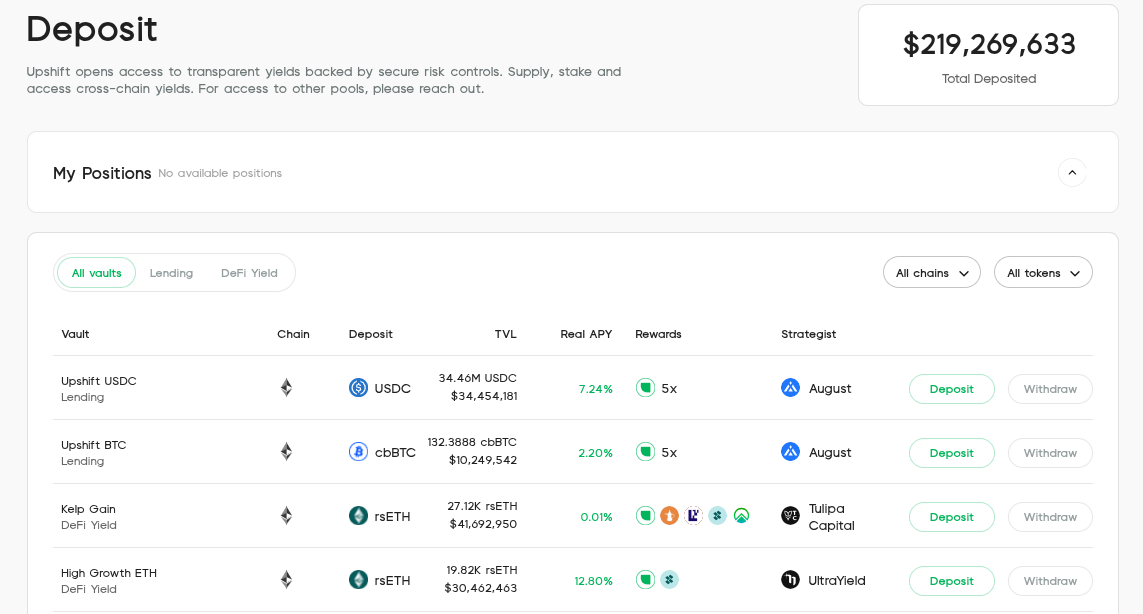1143x614 pixels.
Task: Click Ethereum chain icon in Upshift USDC row
Action: click(286, 387)
